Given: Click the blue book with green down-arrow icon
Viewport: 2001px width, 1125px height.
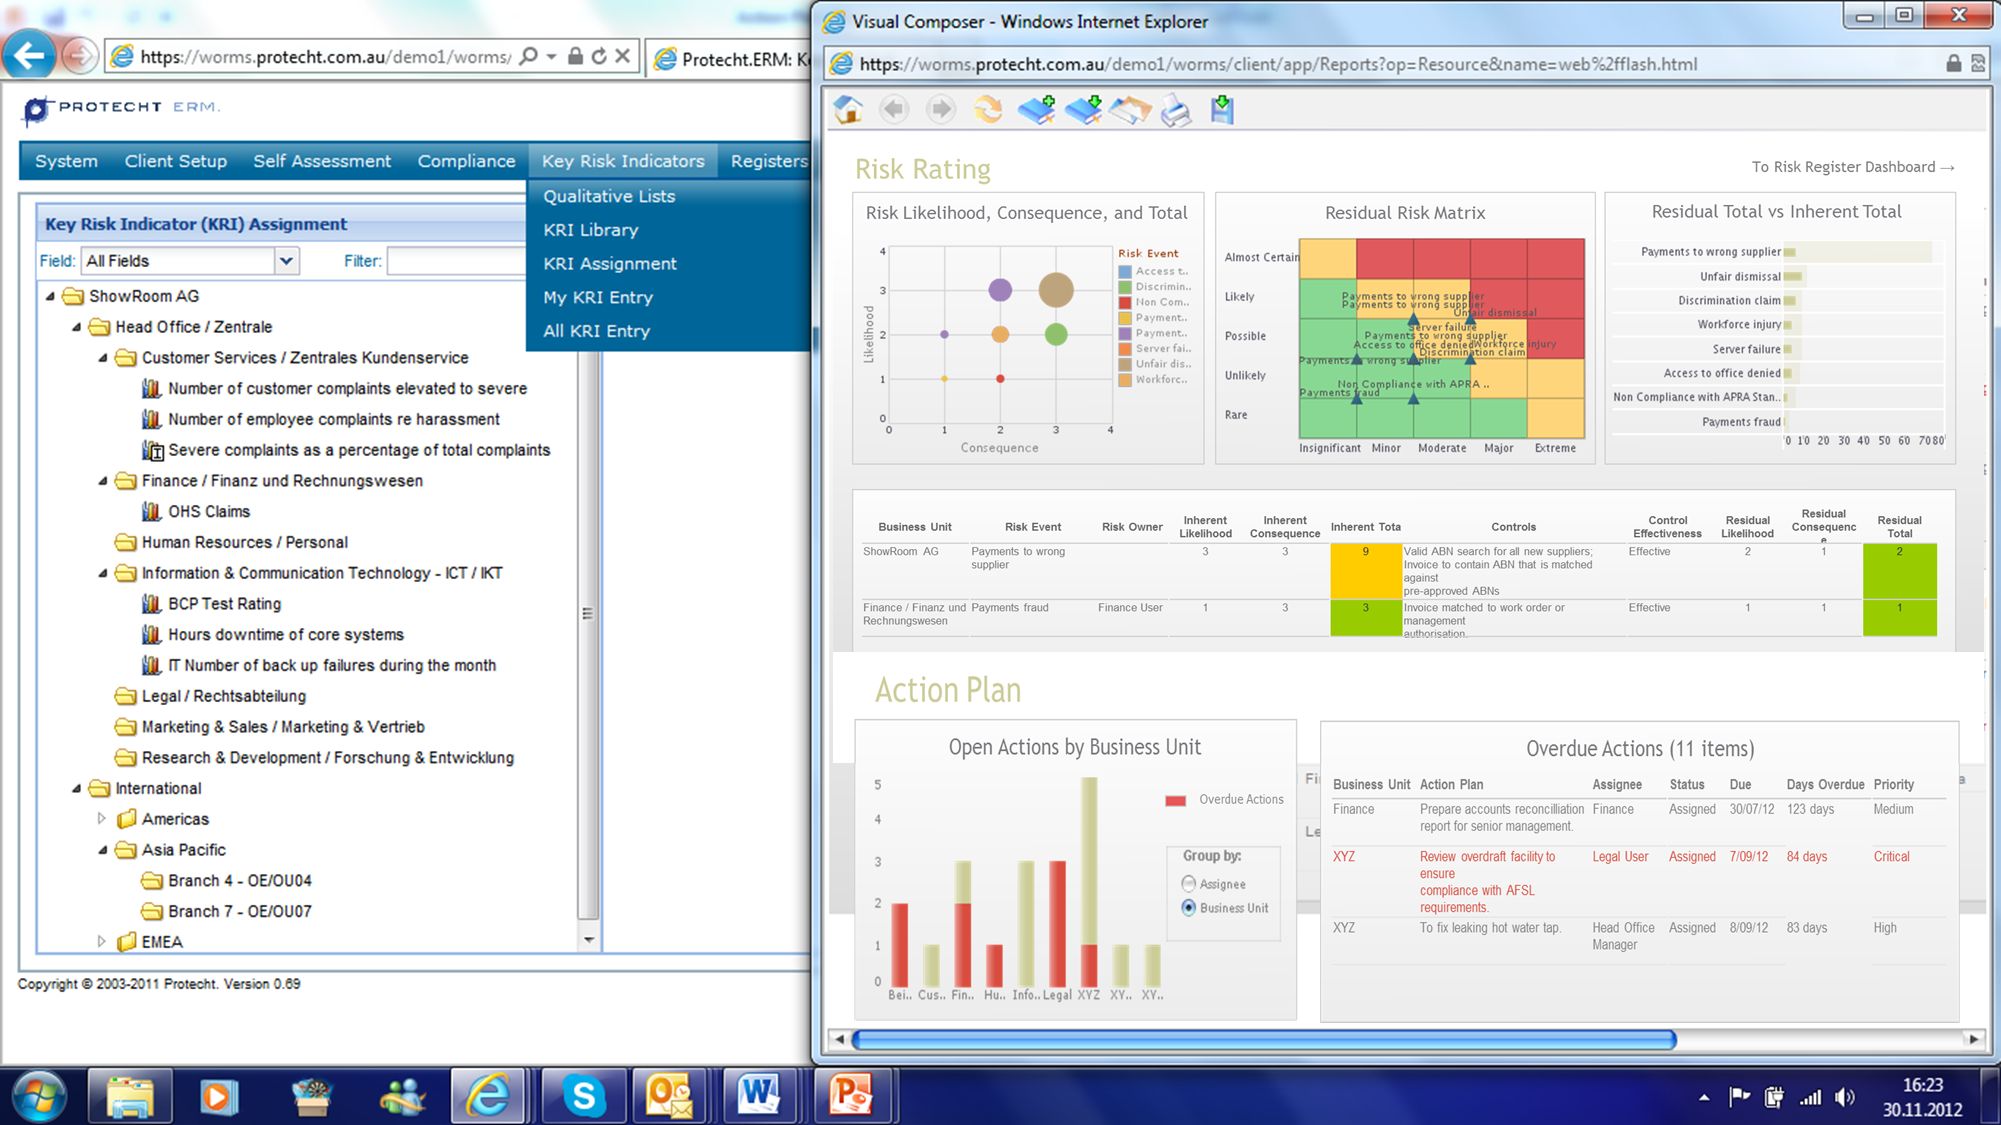Looking at the screenshot, I should [1083, 109].
